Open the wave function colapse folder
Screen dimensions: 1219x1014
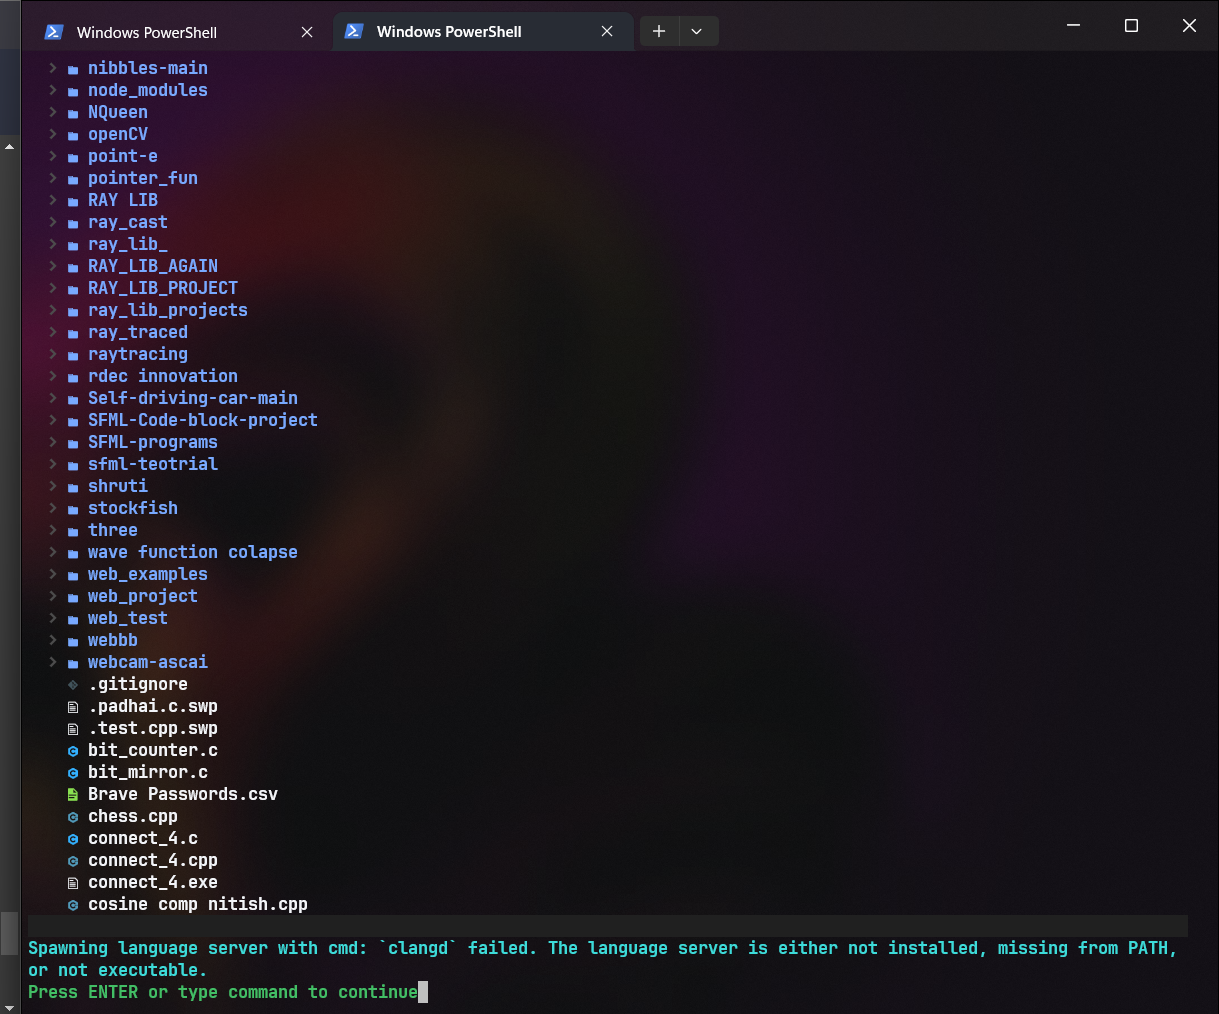pos(192,552)
